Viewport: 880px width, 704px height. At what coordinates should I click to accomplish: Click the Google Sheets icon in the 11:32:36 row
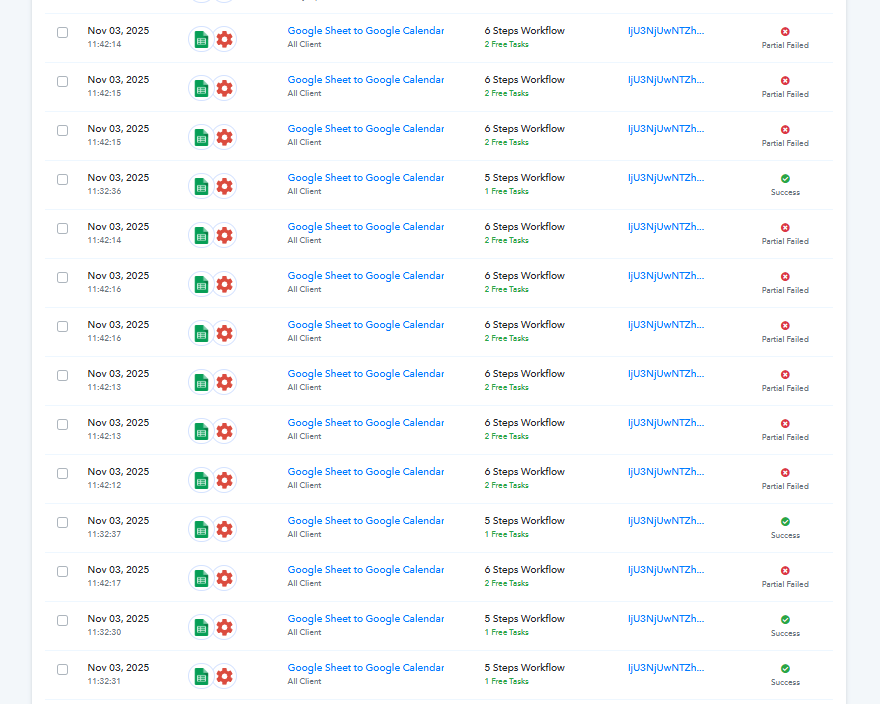pyautogui.click(x=201, y=186)
